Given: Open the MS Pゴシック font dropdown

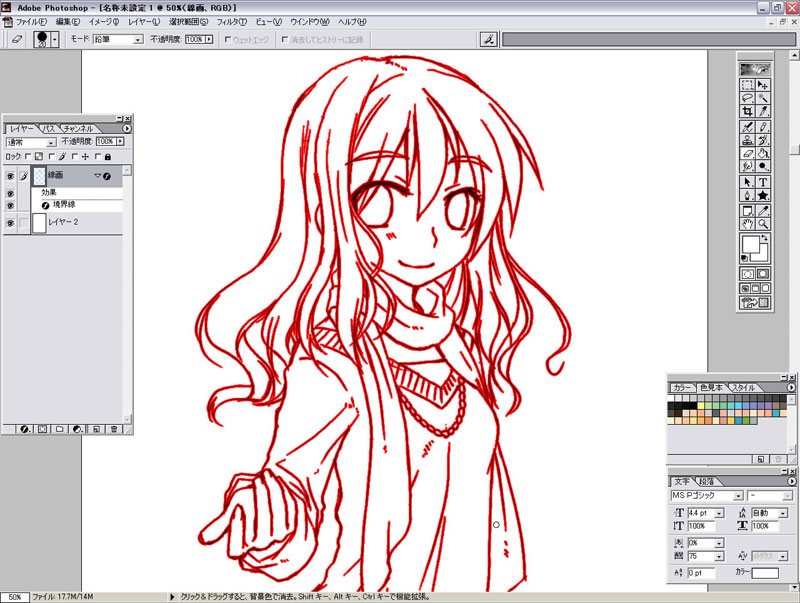Looking at the screenshot, I should [738, 496].
